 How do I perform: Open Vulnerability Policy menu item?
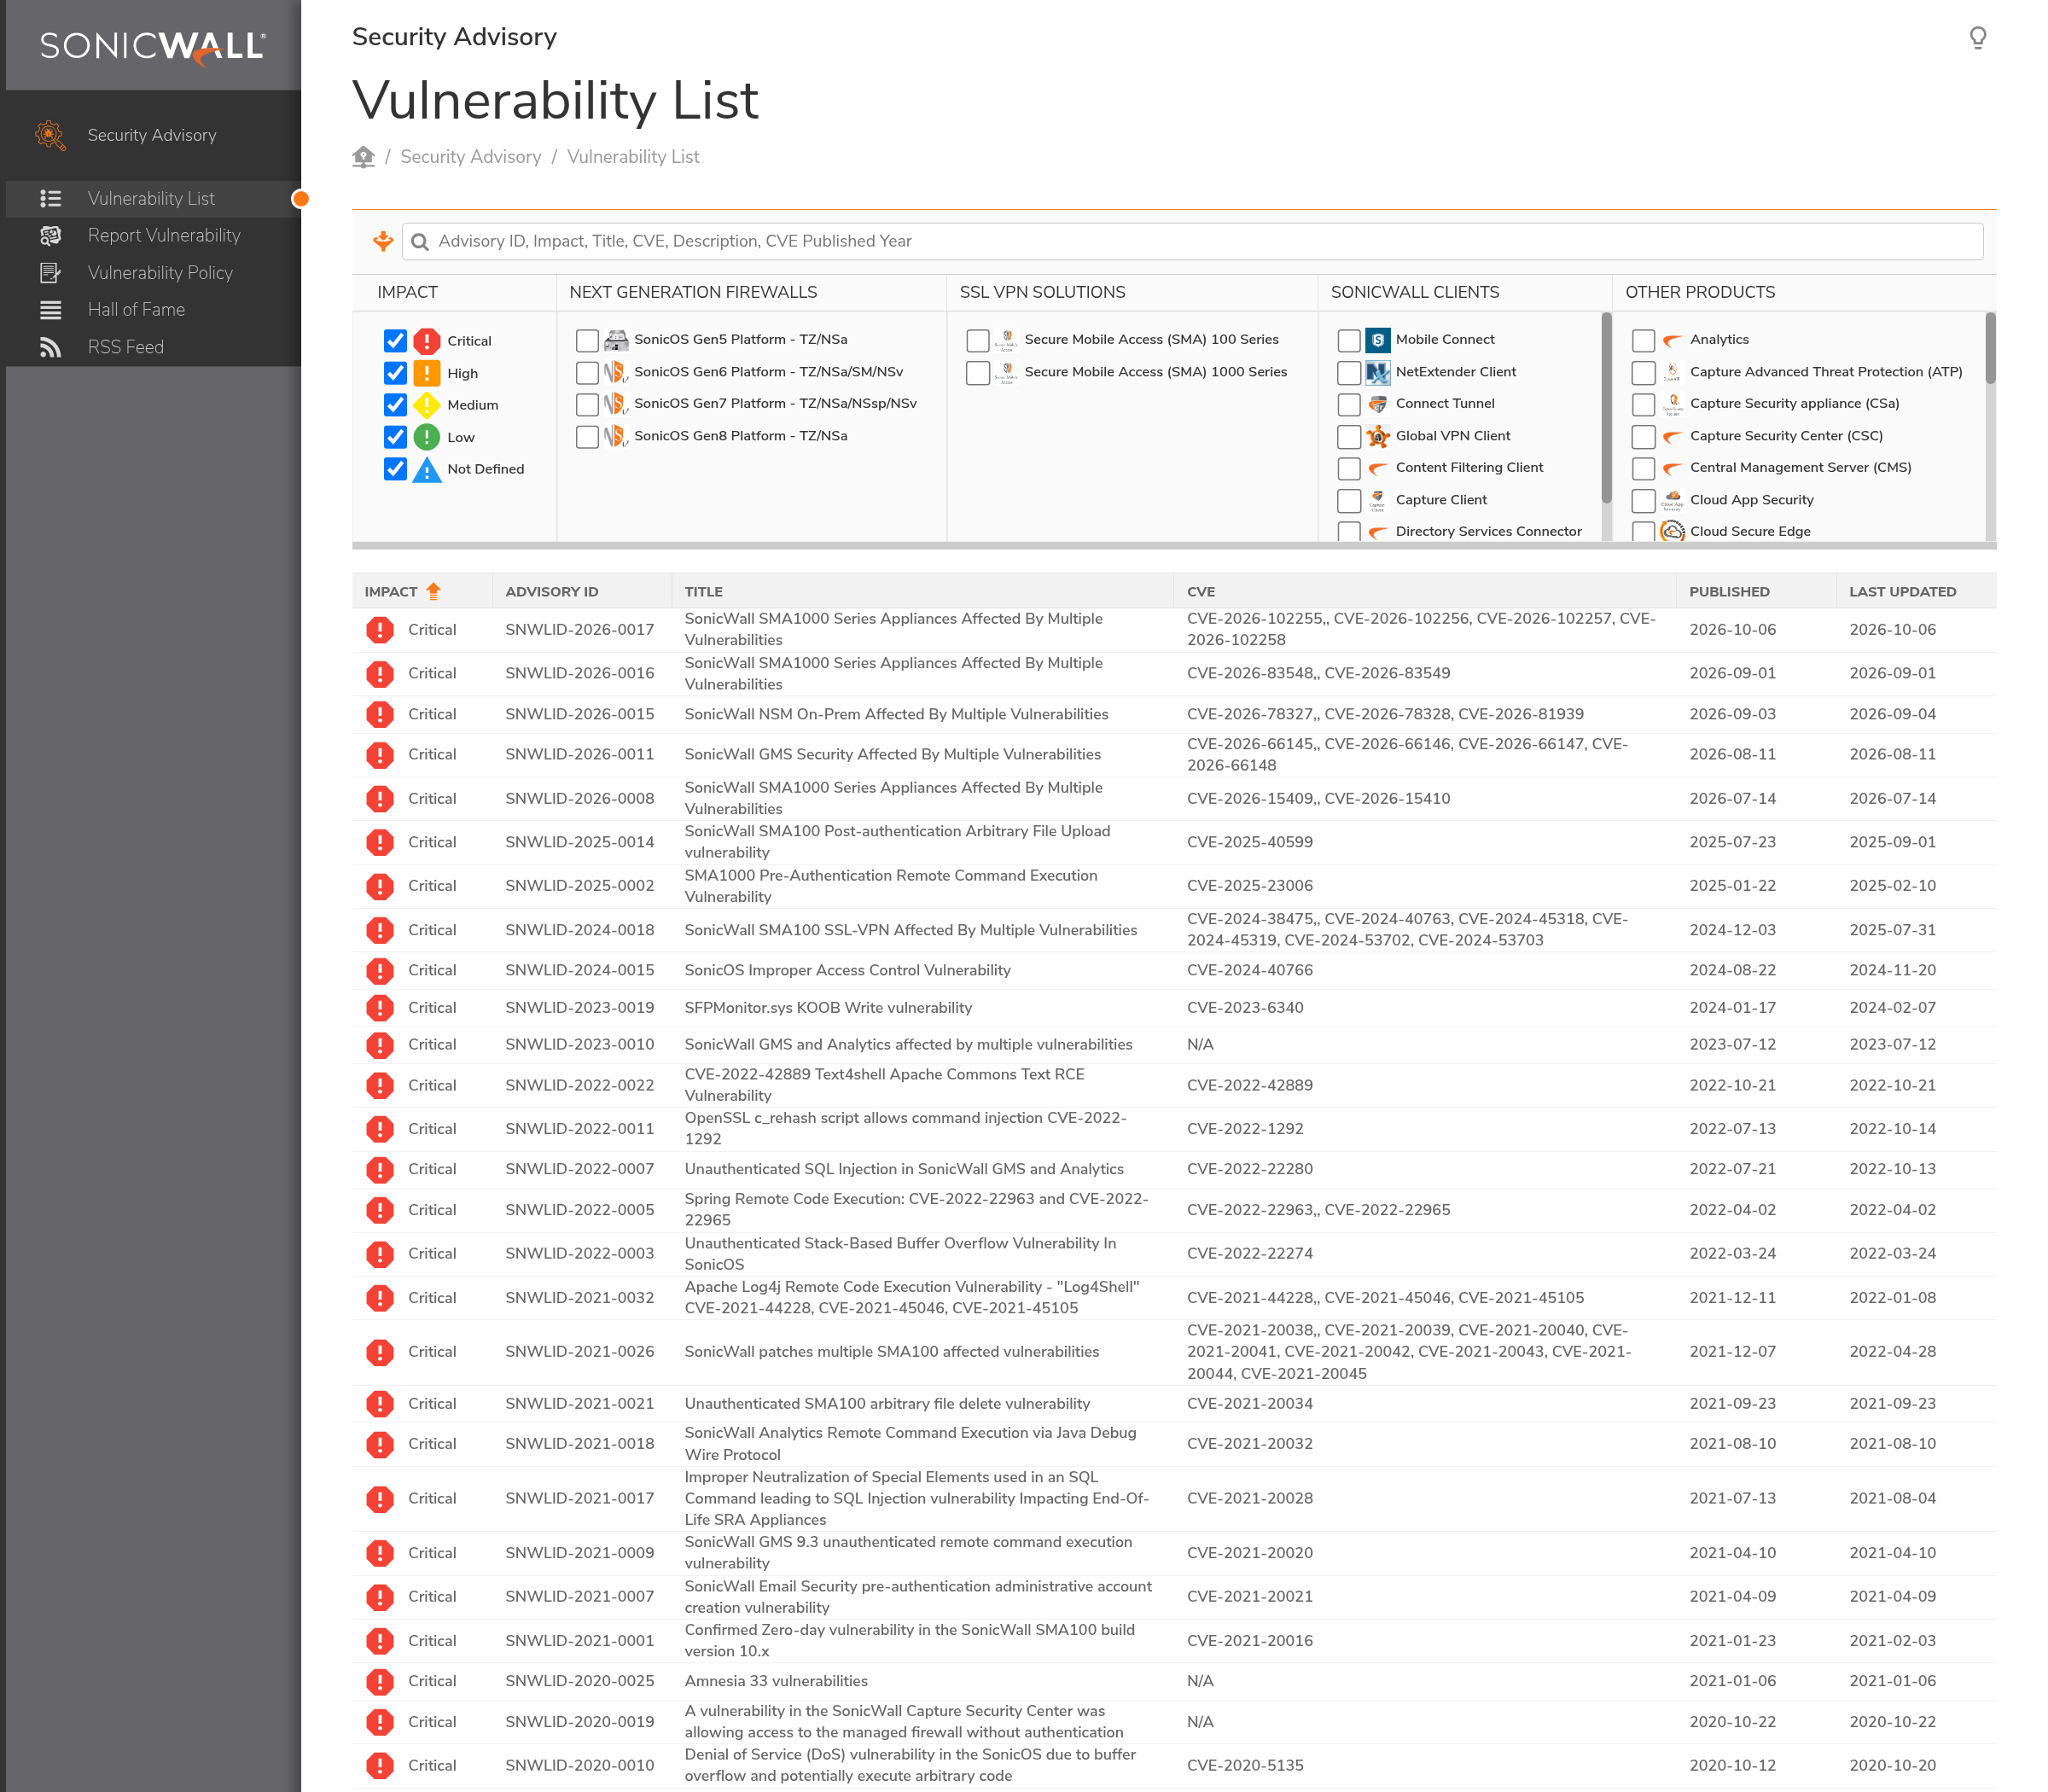pyautogui.click(x=160, y=273)
